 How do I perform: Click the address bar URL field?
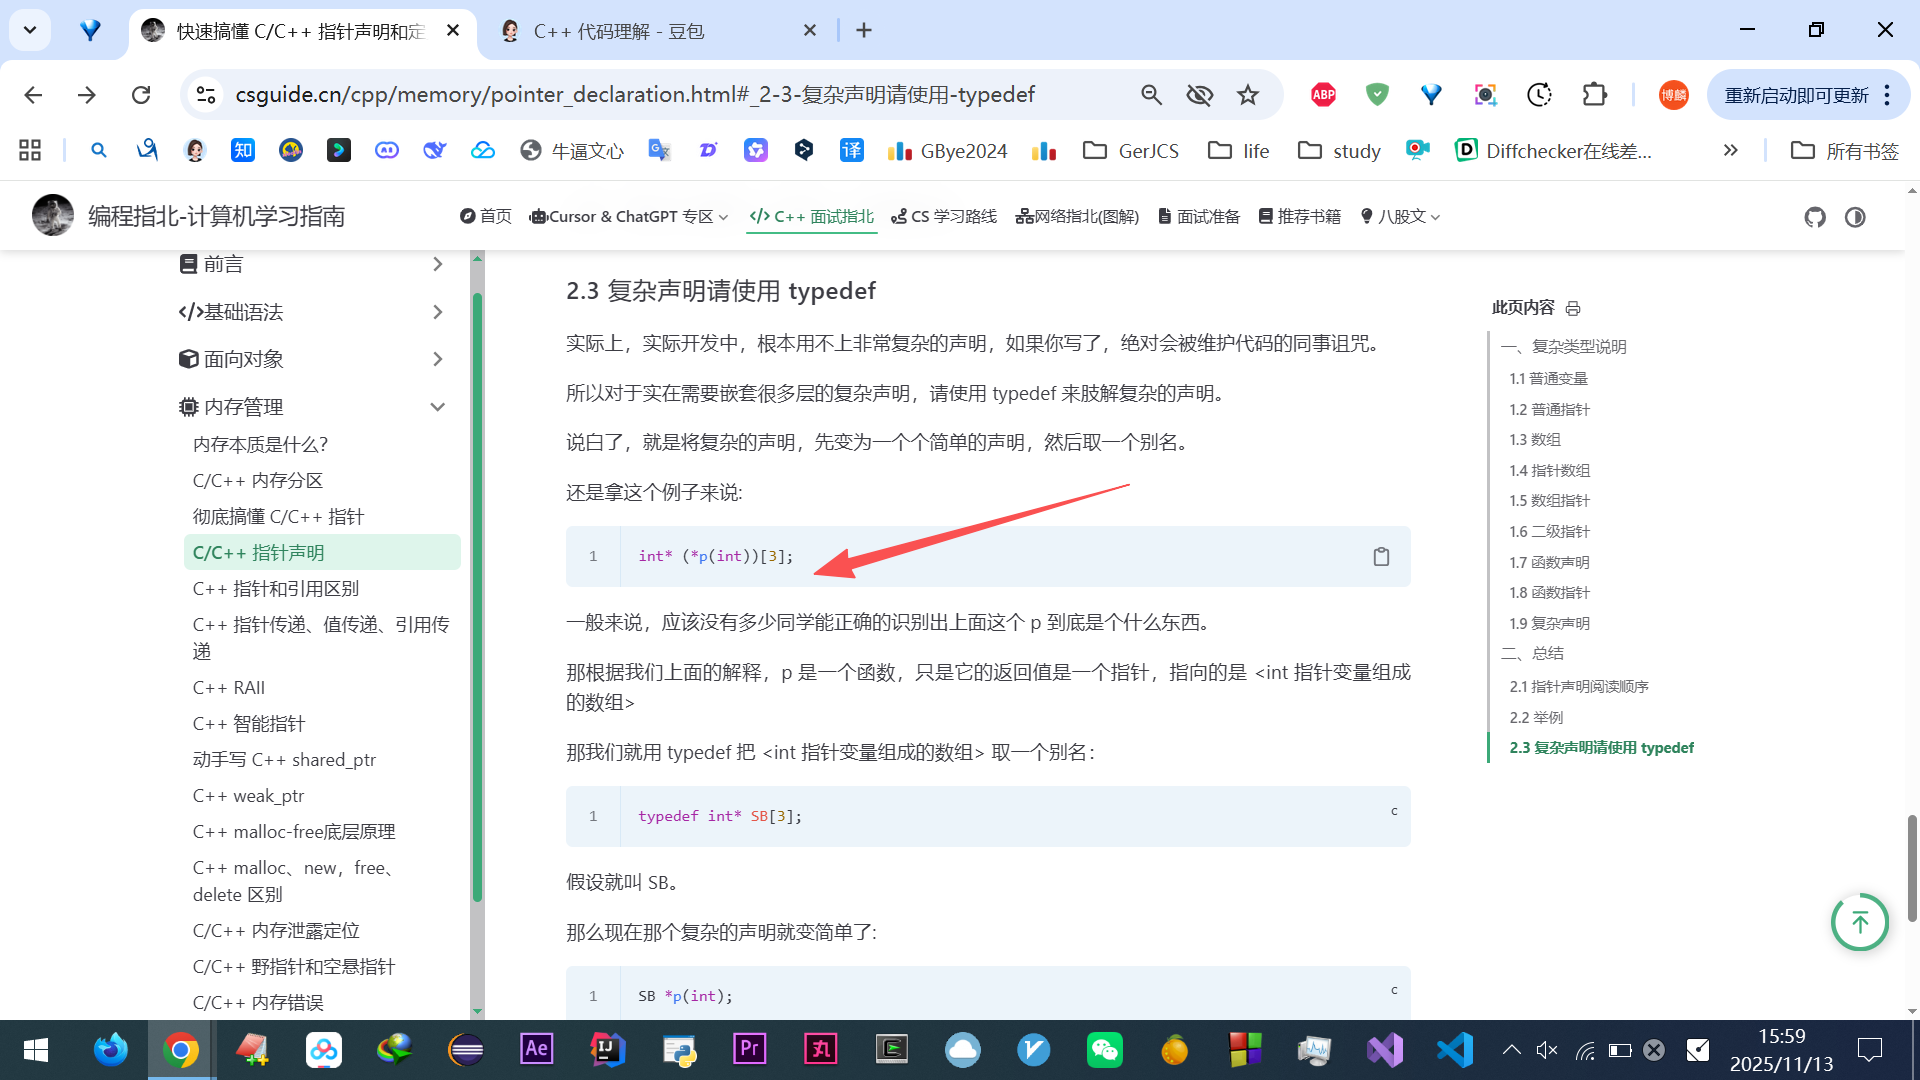pos(635,95)
